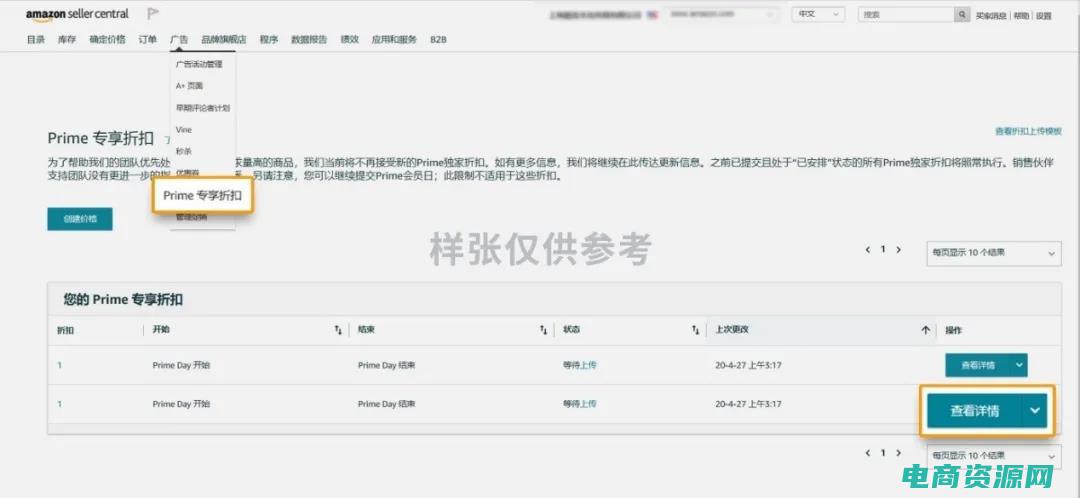Sort table by 结束 column arrows
The image size is (1080, 498).
click(543, 331)
